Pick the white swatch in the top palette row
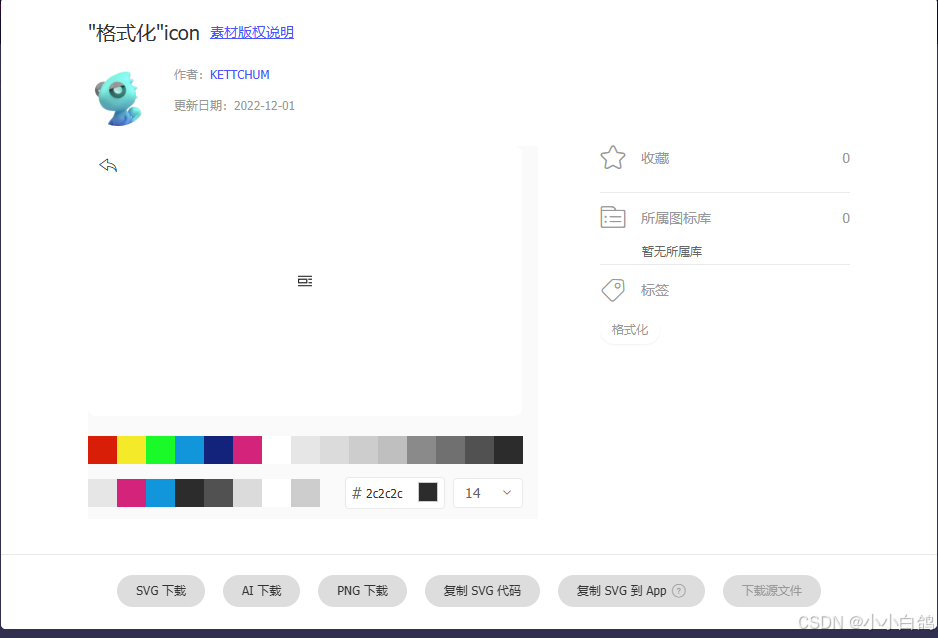938x638 pixels. [276, 450]
